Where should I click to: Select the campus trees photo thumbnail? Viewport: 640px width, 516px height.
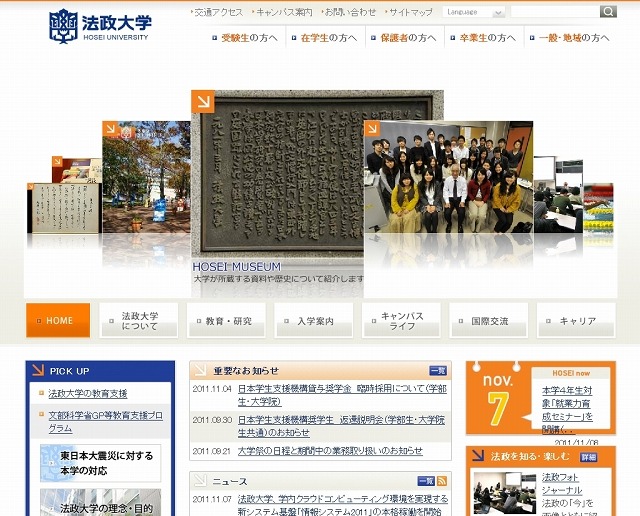pos(146,177)
